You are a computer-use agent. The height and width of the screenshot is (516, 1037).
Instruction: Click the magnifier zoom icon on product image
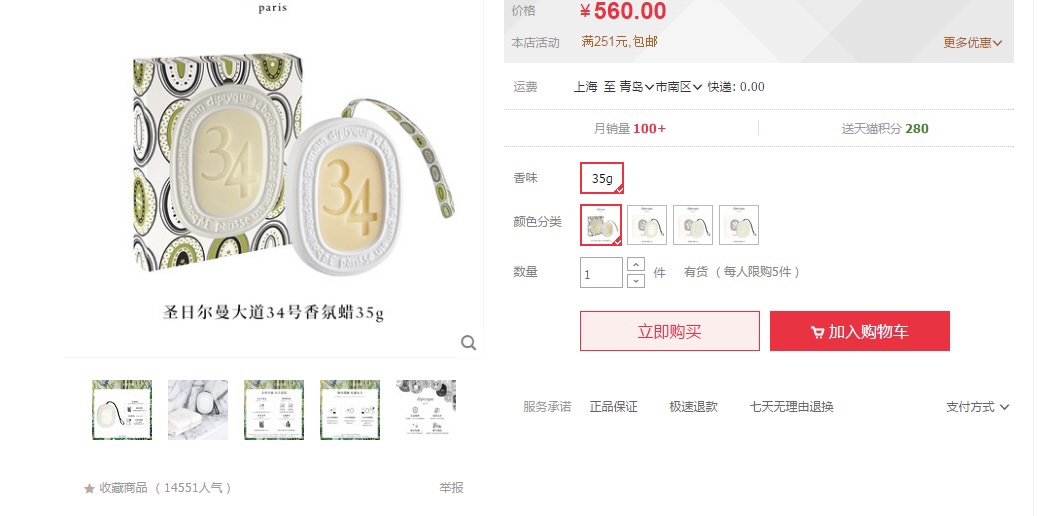tap(469, 343)
